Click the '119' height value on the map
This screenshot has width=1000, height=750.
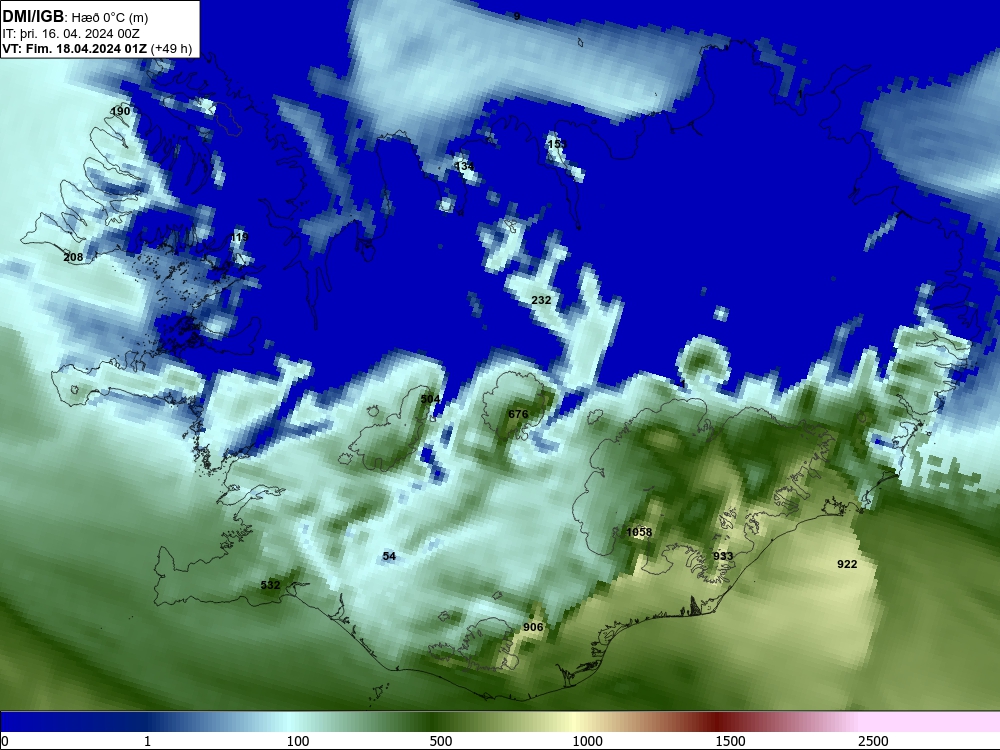(239, 237)
